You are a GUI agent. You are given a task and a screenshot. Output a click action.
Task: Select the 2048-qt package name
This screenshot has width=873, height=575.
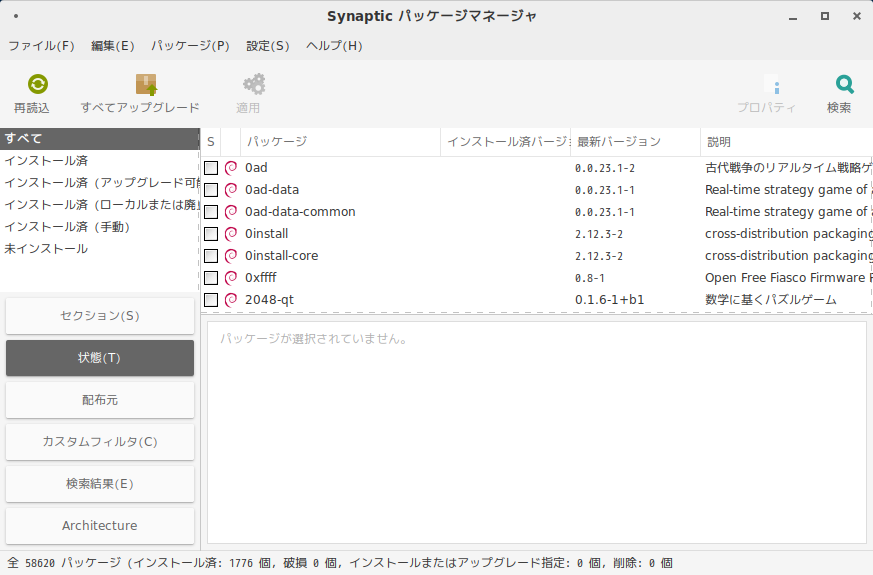point(269,299)
